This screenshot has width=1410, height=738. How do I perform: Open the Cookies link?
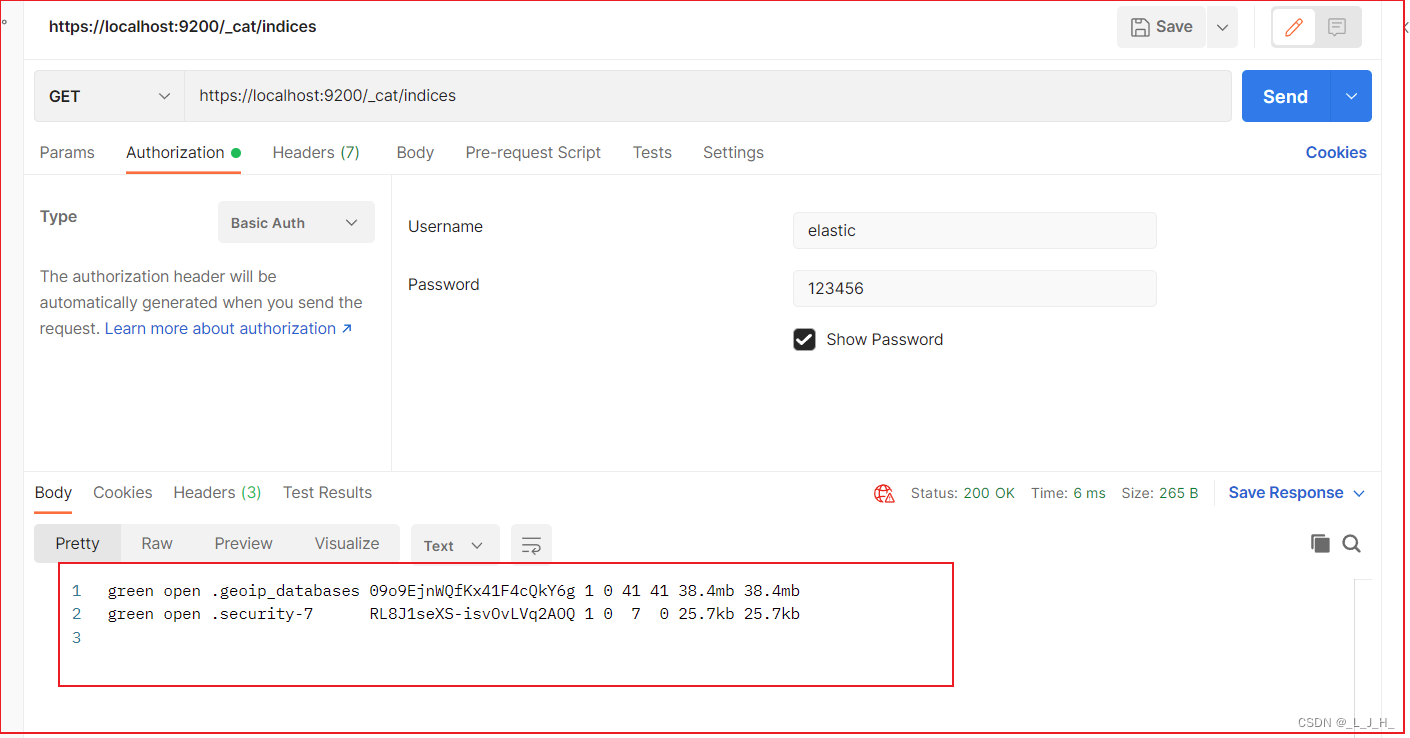[1336, 152]
